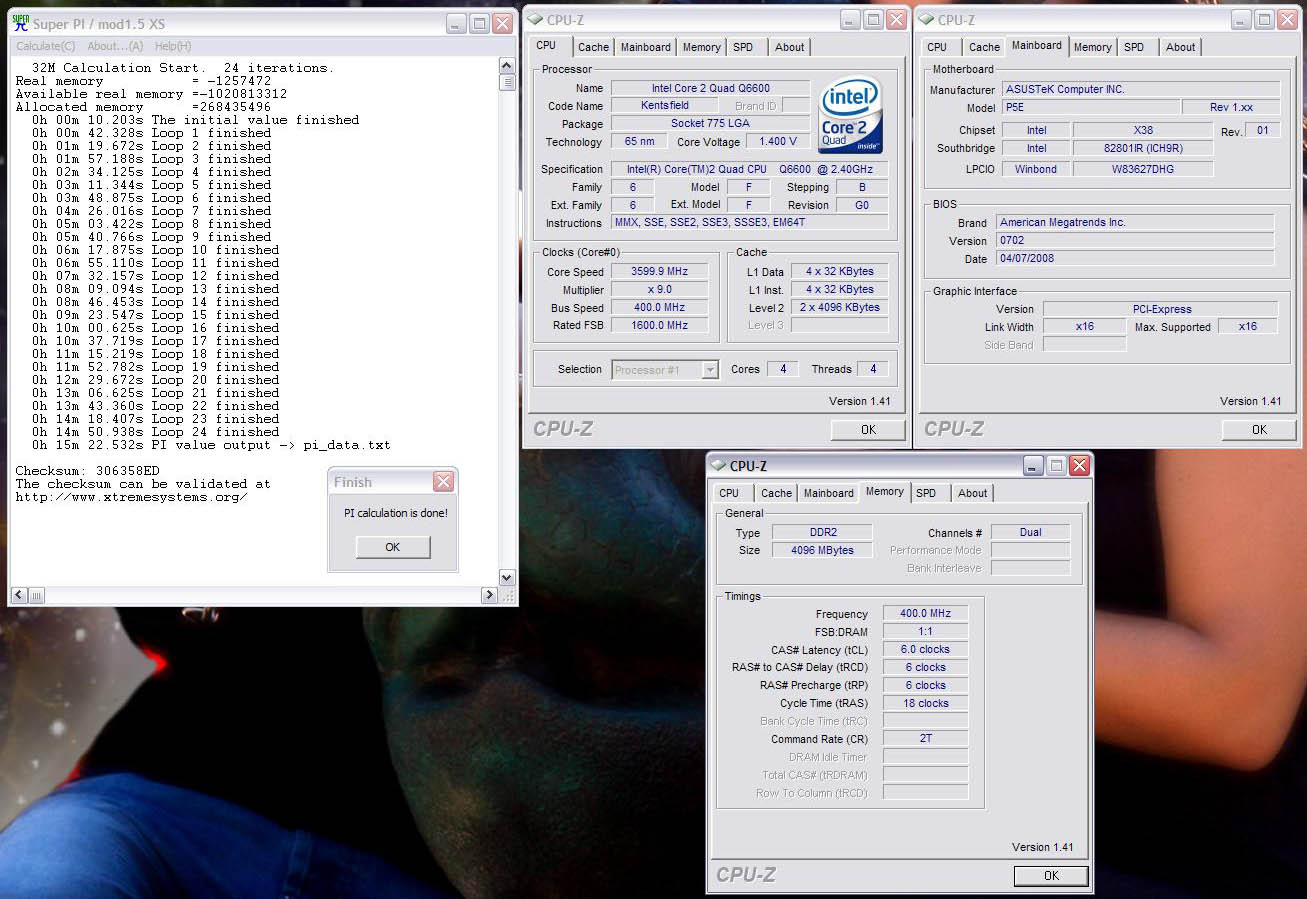Click Super PI vertical scrollbar up arrow
The width and height of the screenshot is (1307, 899).
tap(506, 66)
